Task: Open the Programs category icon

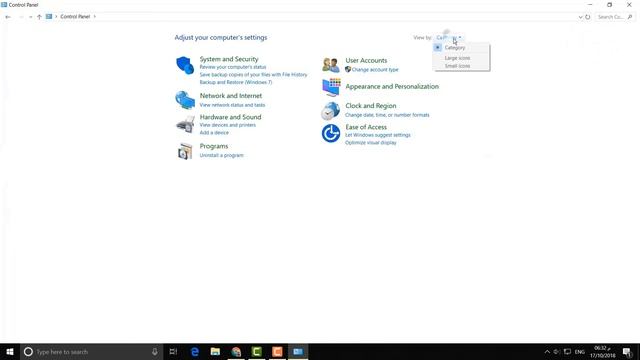Action: (185, 151)
